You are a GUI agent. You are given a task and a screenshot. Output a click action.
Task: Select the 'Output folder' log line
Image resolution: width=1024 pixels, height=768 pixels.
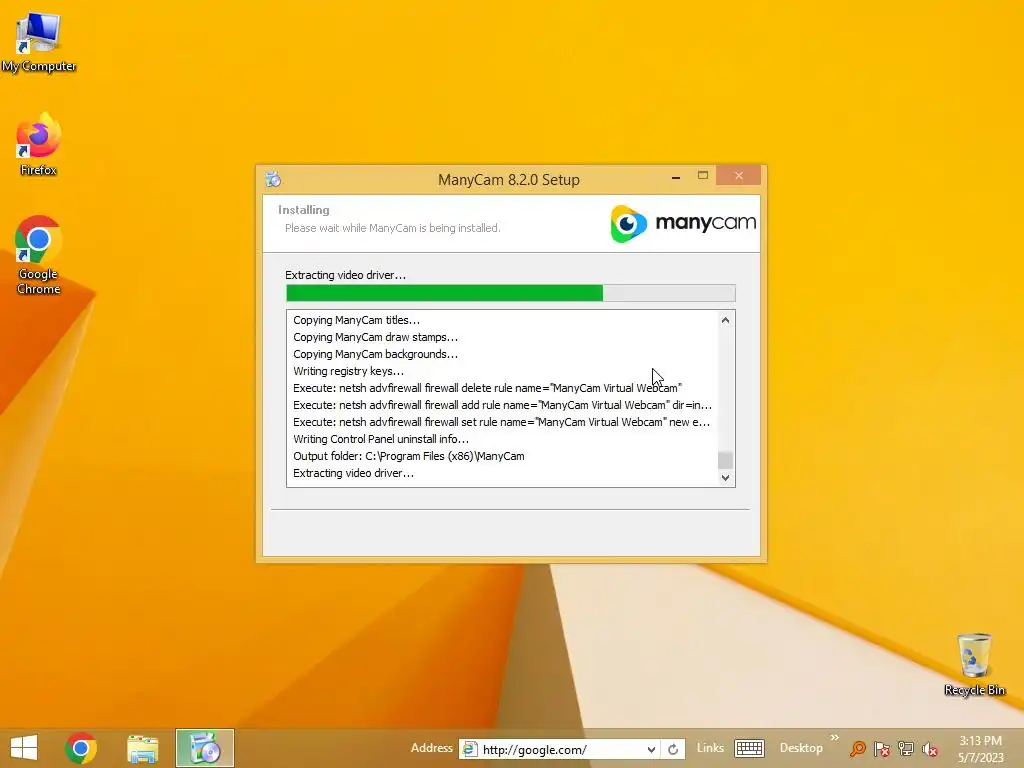point(409,456)
